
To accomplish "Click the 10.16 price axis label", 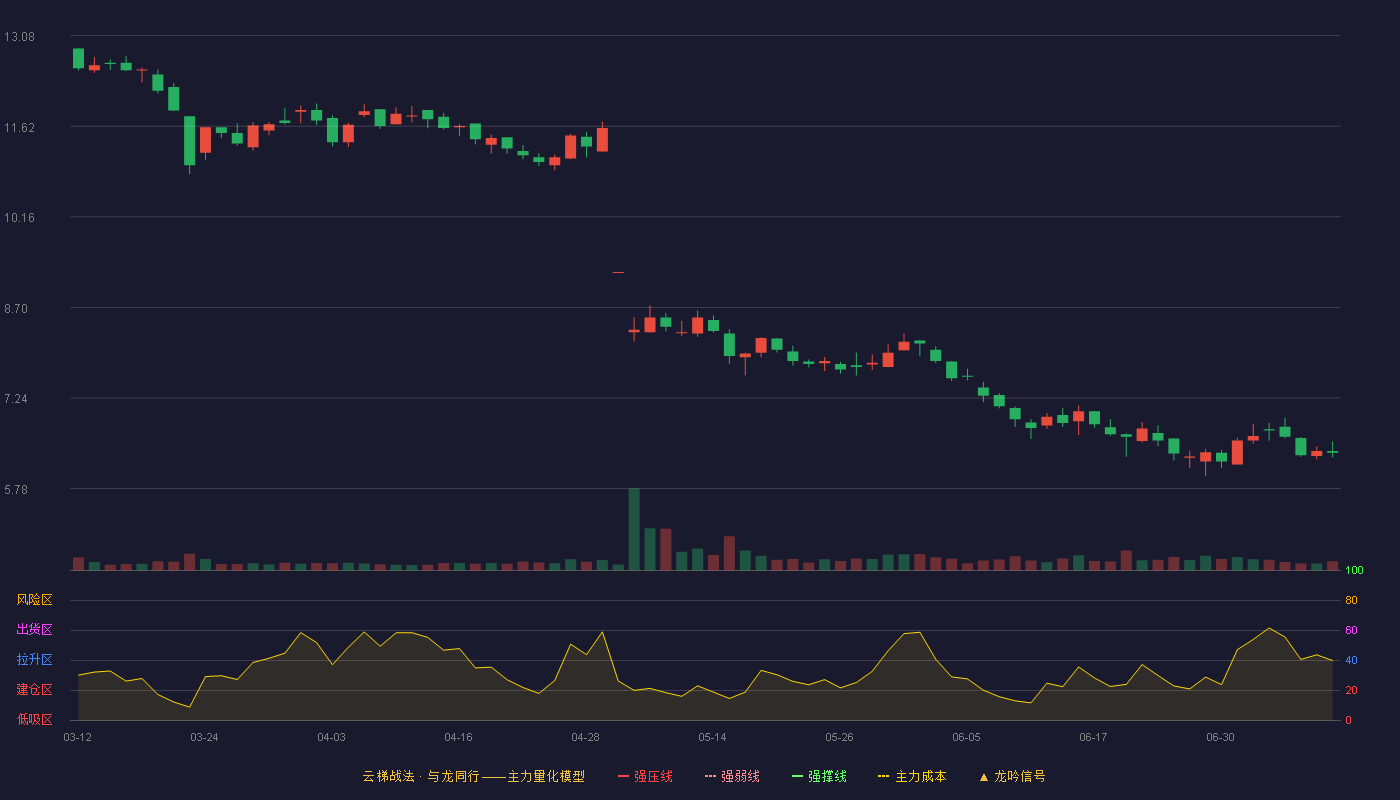I will tap(19, 218).
